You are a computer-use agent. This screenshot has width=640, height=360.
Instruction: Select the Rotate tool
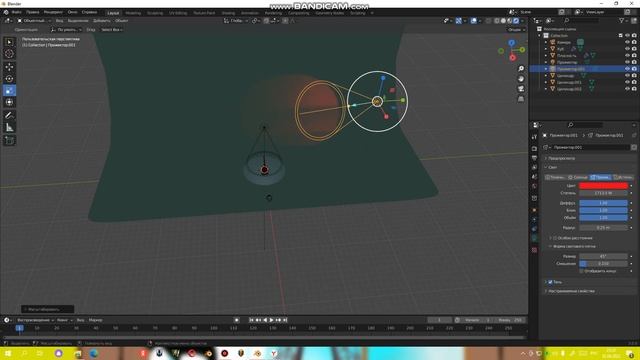[9, 79]
